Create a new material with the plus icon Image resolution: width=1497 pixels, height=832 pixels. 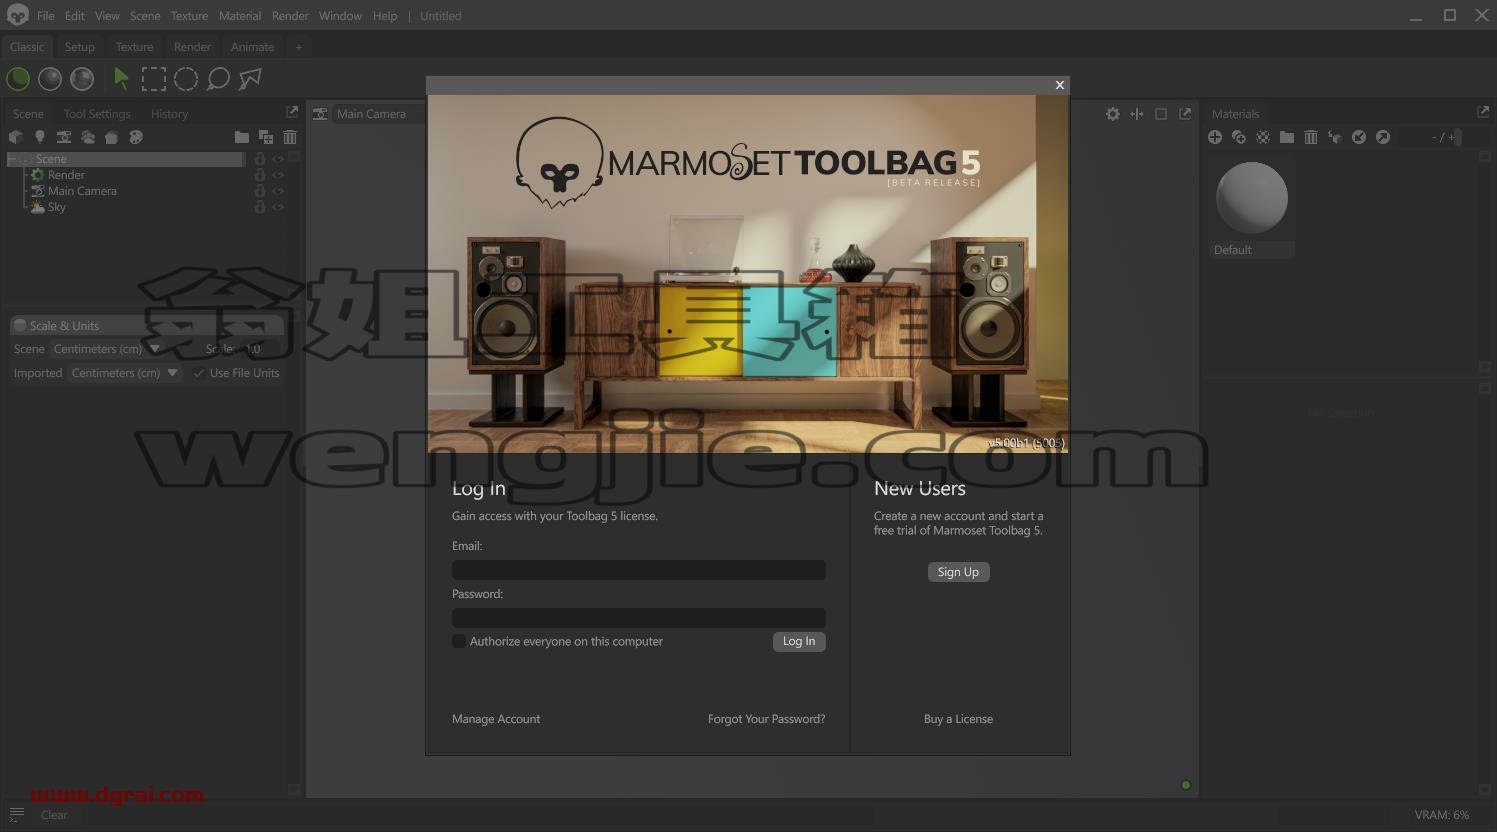click(x=1215, y=137)
